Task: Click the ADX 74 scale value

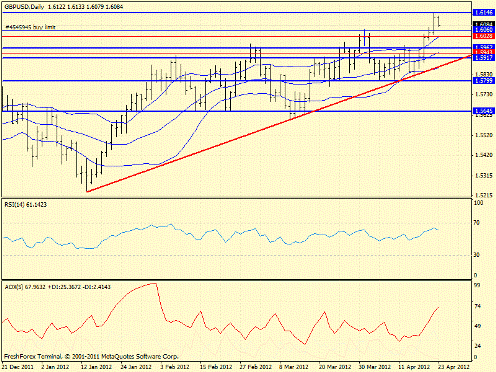Action: [477, 306]
